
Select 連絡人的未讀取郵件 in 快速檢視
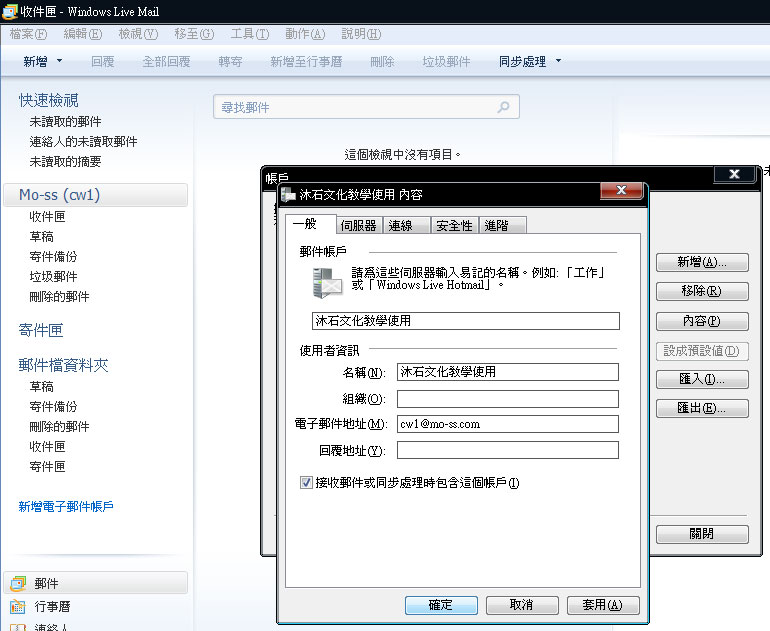point(83,141)
